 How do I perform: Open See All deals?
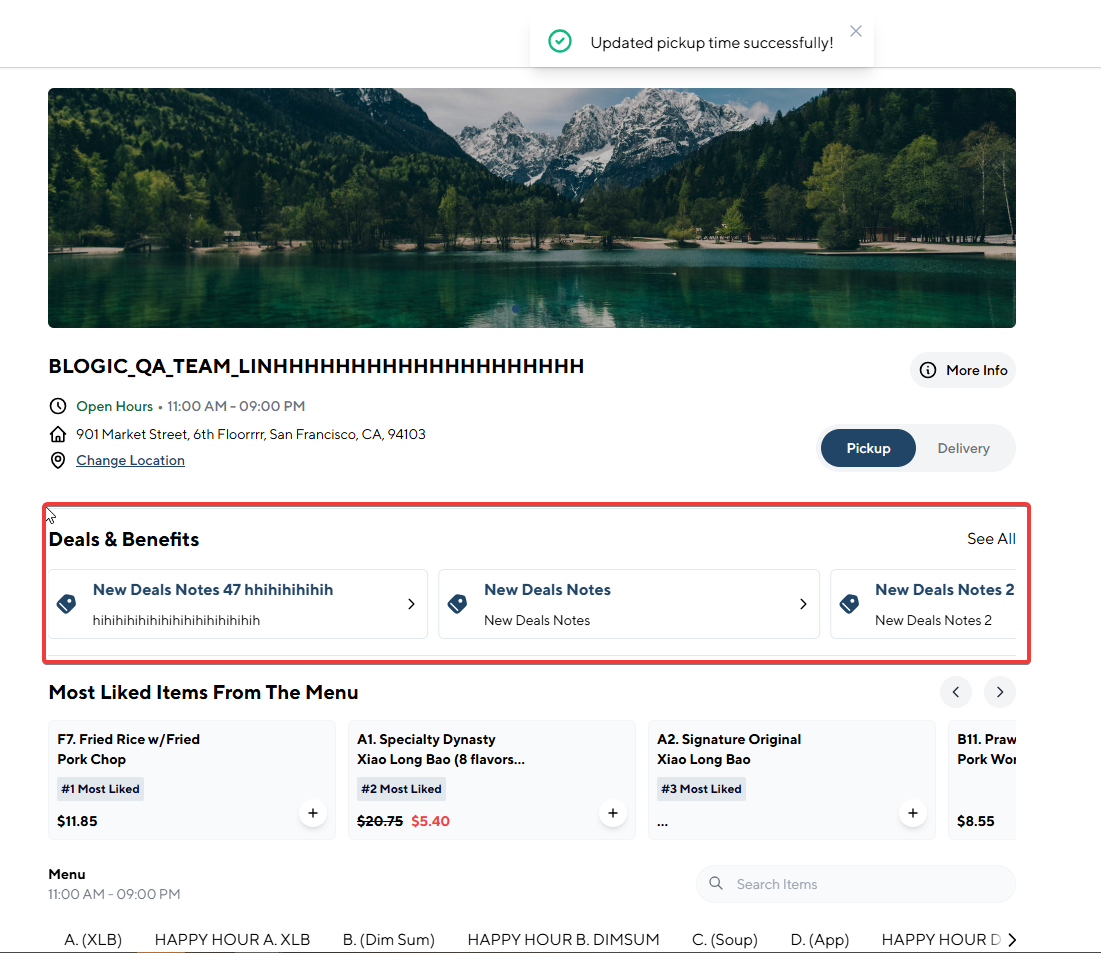pos(991,539)
